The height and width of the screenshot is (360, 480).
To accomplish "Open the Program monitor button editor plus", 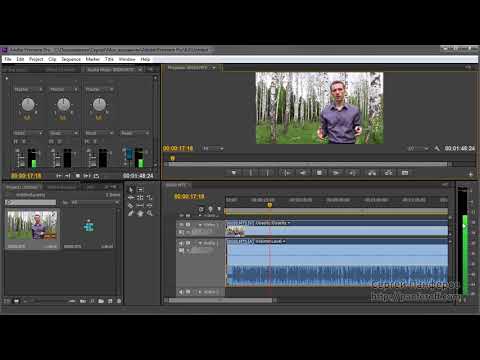I will pyautogui.click(x=471, y=174).
